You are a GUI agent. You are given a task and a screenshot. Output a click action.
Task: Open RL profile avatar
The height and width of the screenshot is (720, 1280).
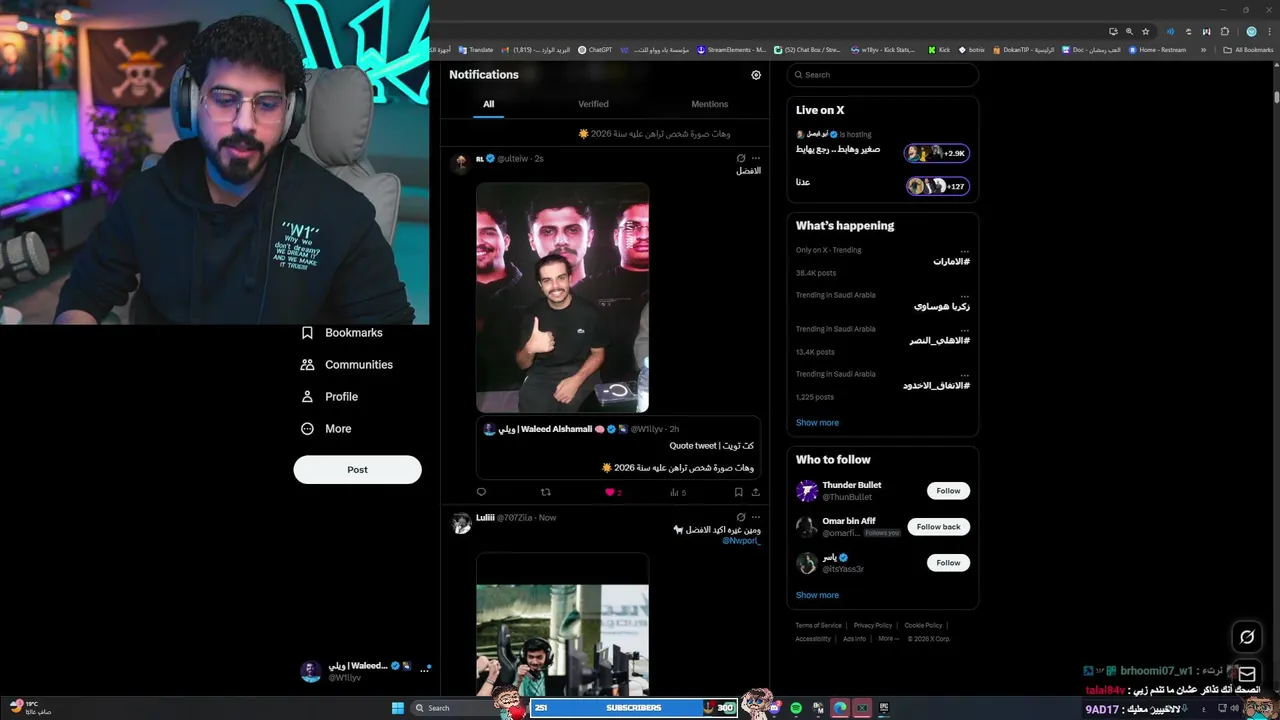tap(460, 163)
